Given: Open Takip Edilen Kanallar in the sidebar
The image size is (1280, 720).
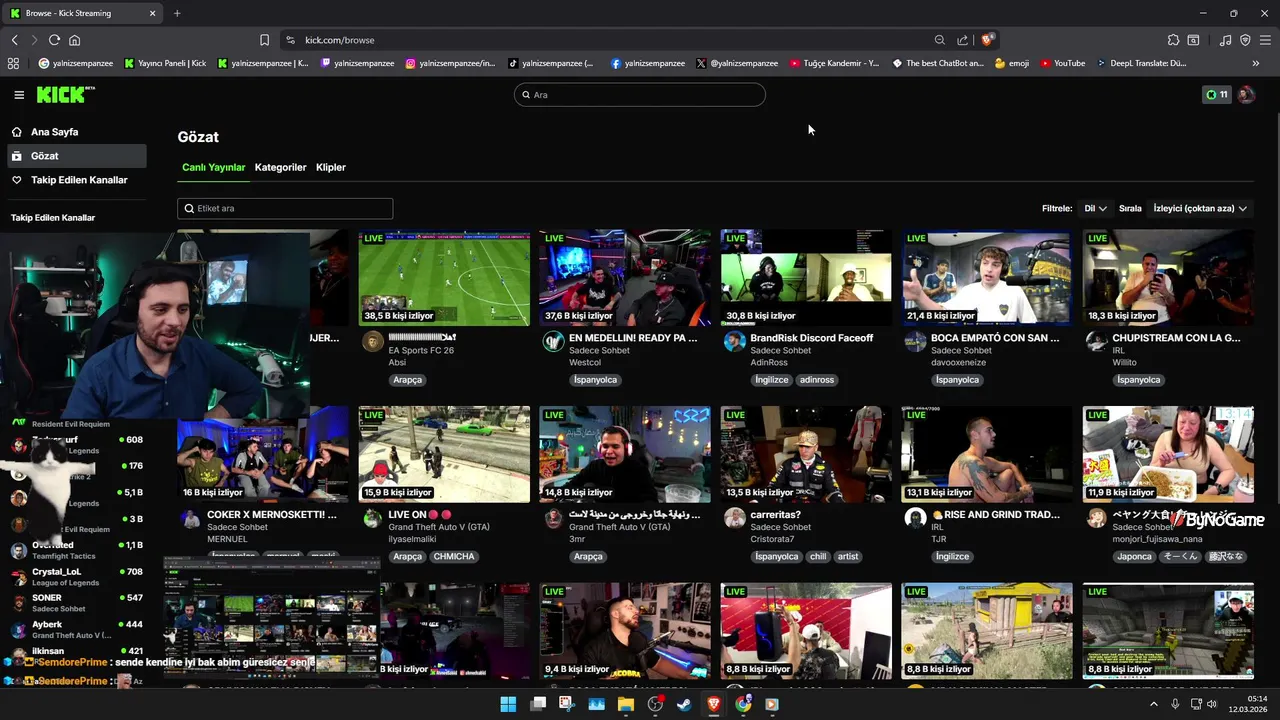Looking at the screenshot, I should tap(77, 180).
